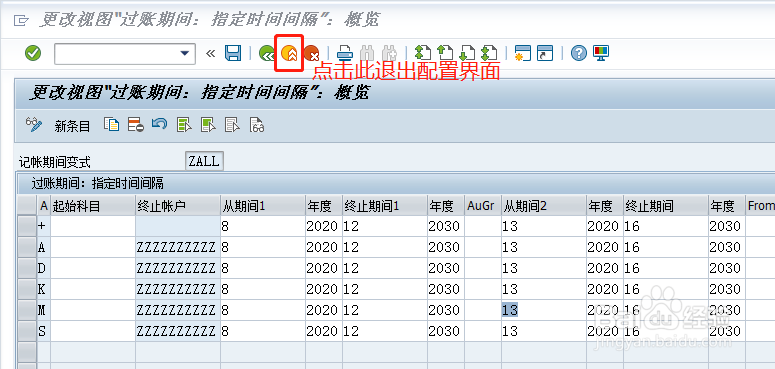Viewport: 775px width, 369px height.
Task: Click the Undo Change arrow icon
Action: click(x=159, y=124)
